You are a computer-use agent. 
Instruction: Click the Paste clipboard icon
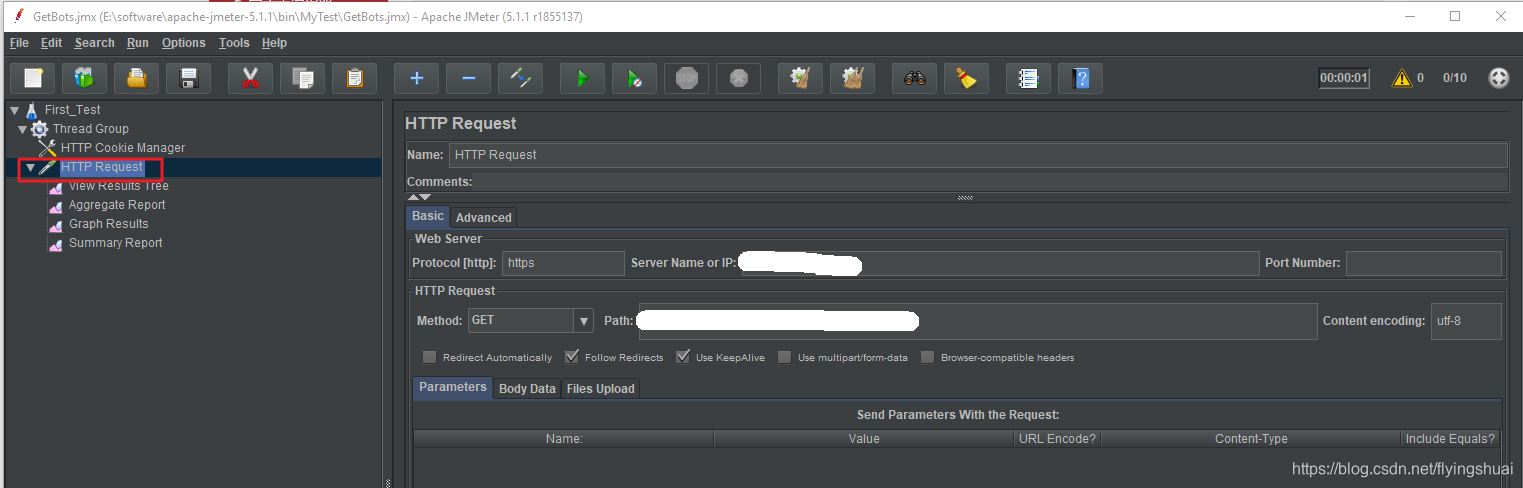coord(354,78)
